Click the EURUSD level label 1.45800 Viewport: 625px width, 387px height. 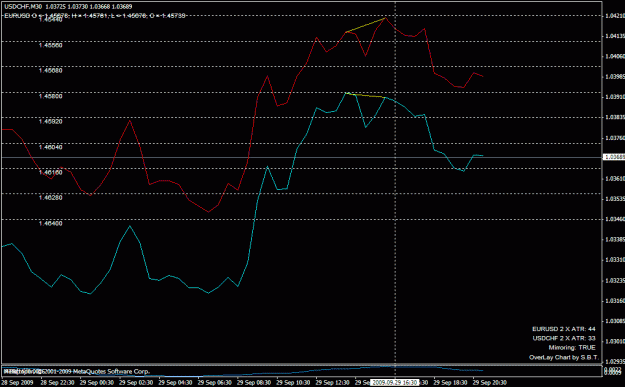[50, 96]
